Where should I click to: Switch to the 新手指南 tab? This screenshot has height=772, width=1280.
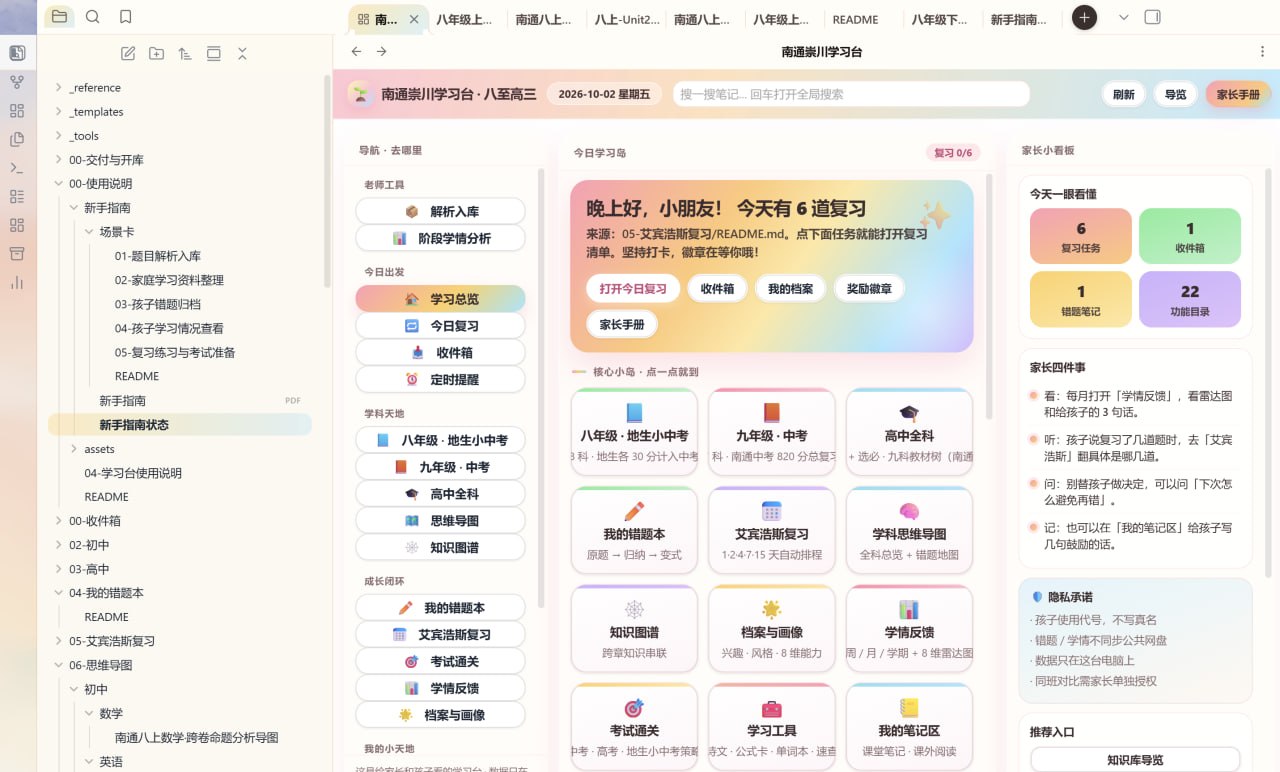click(1019, 19)
